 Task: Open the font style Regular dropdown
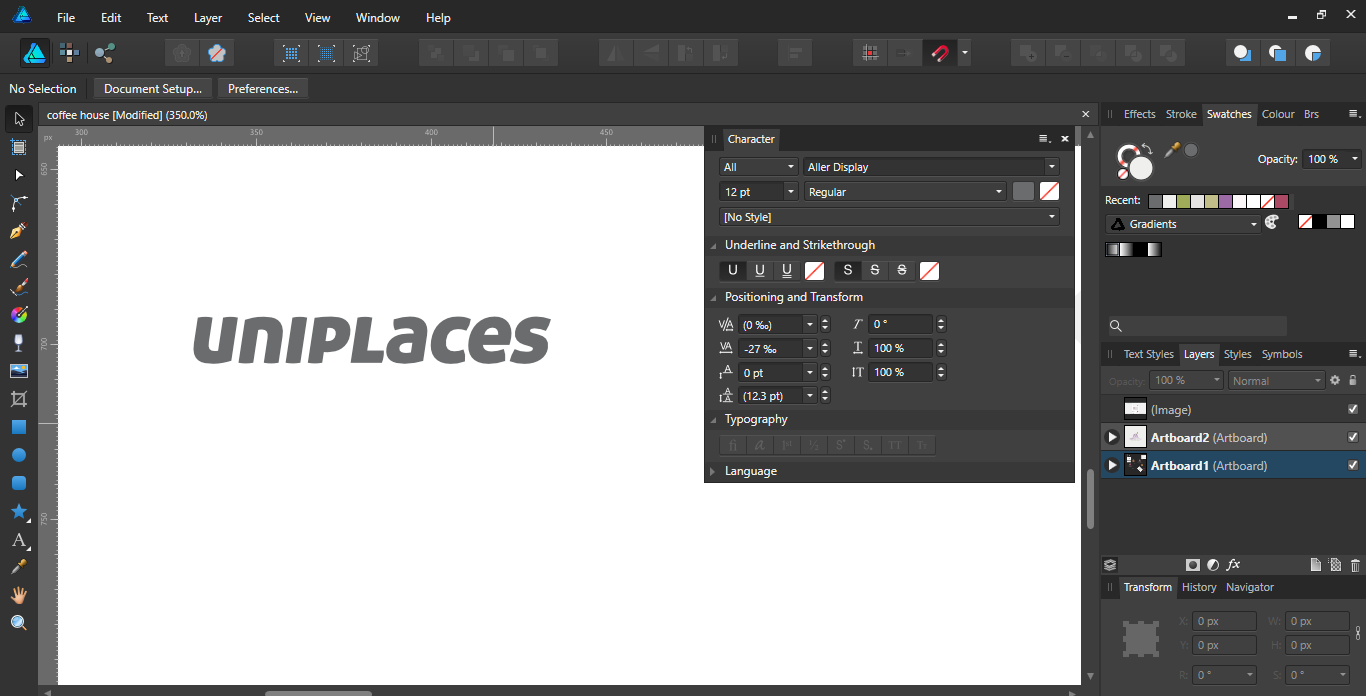pyautogui.click(x=905, y=192)
